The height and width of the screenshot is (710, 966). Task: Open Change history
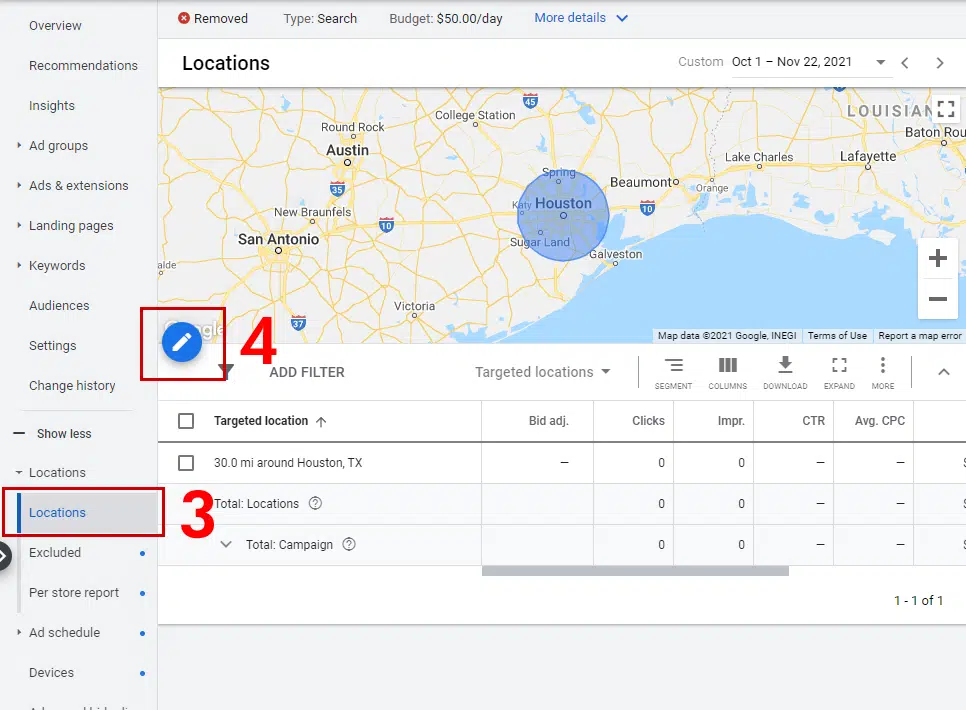[72, 386]
